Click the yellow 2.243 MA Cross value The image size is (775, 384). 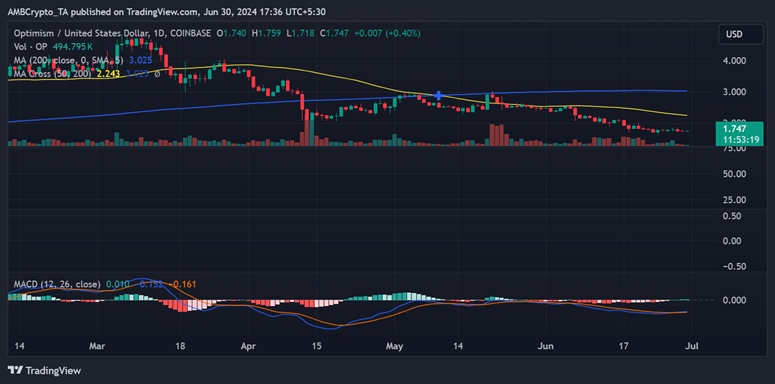[109, 74]
